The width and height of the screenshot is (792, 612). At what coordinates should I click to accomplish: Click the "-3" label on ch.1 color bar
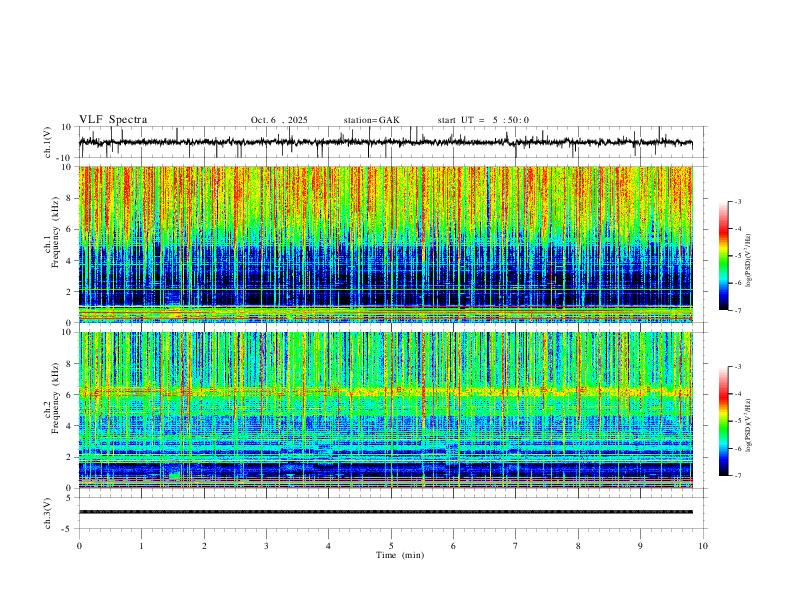point(737,201)
